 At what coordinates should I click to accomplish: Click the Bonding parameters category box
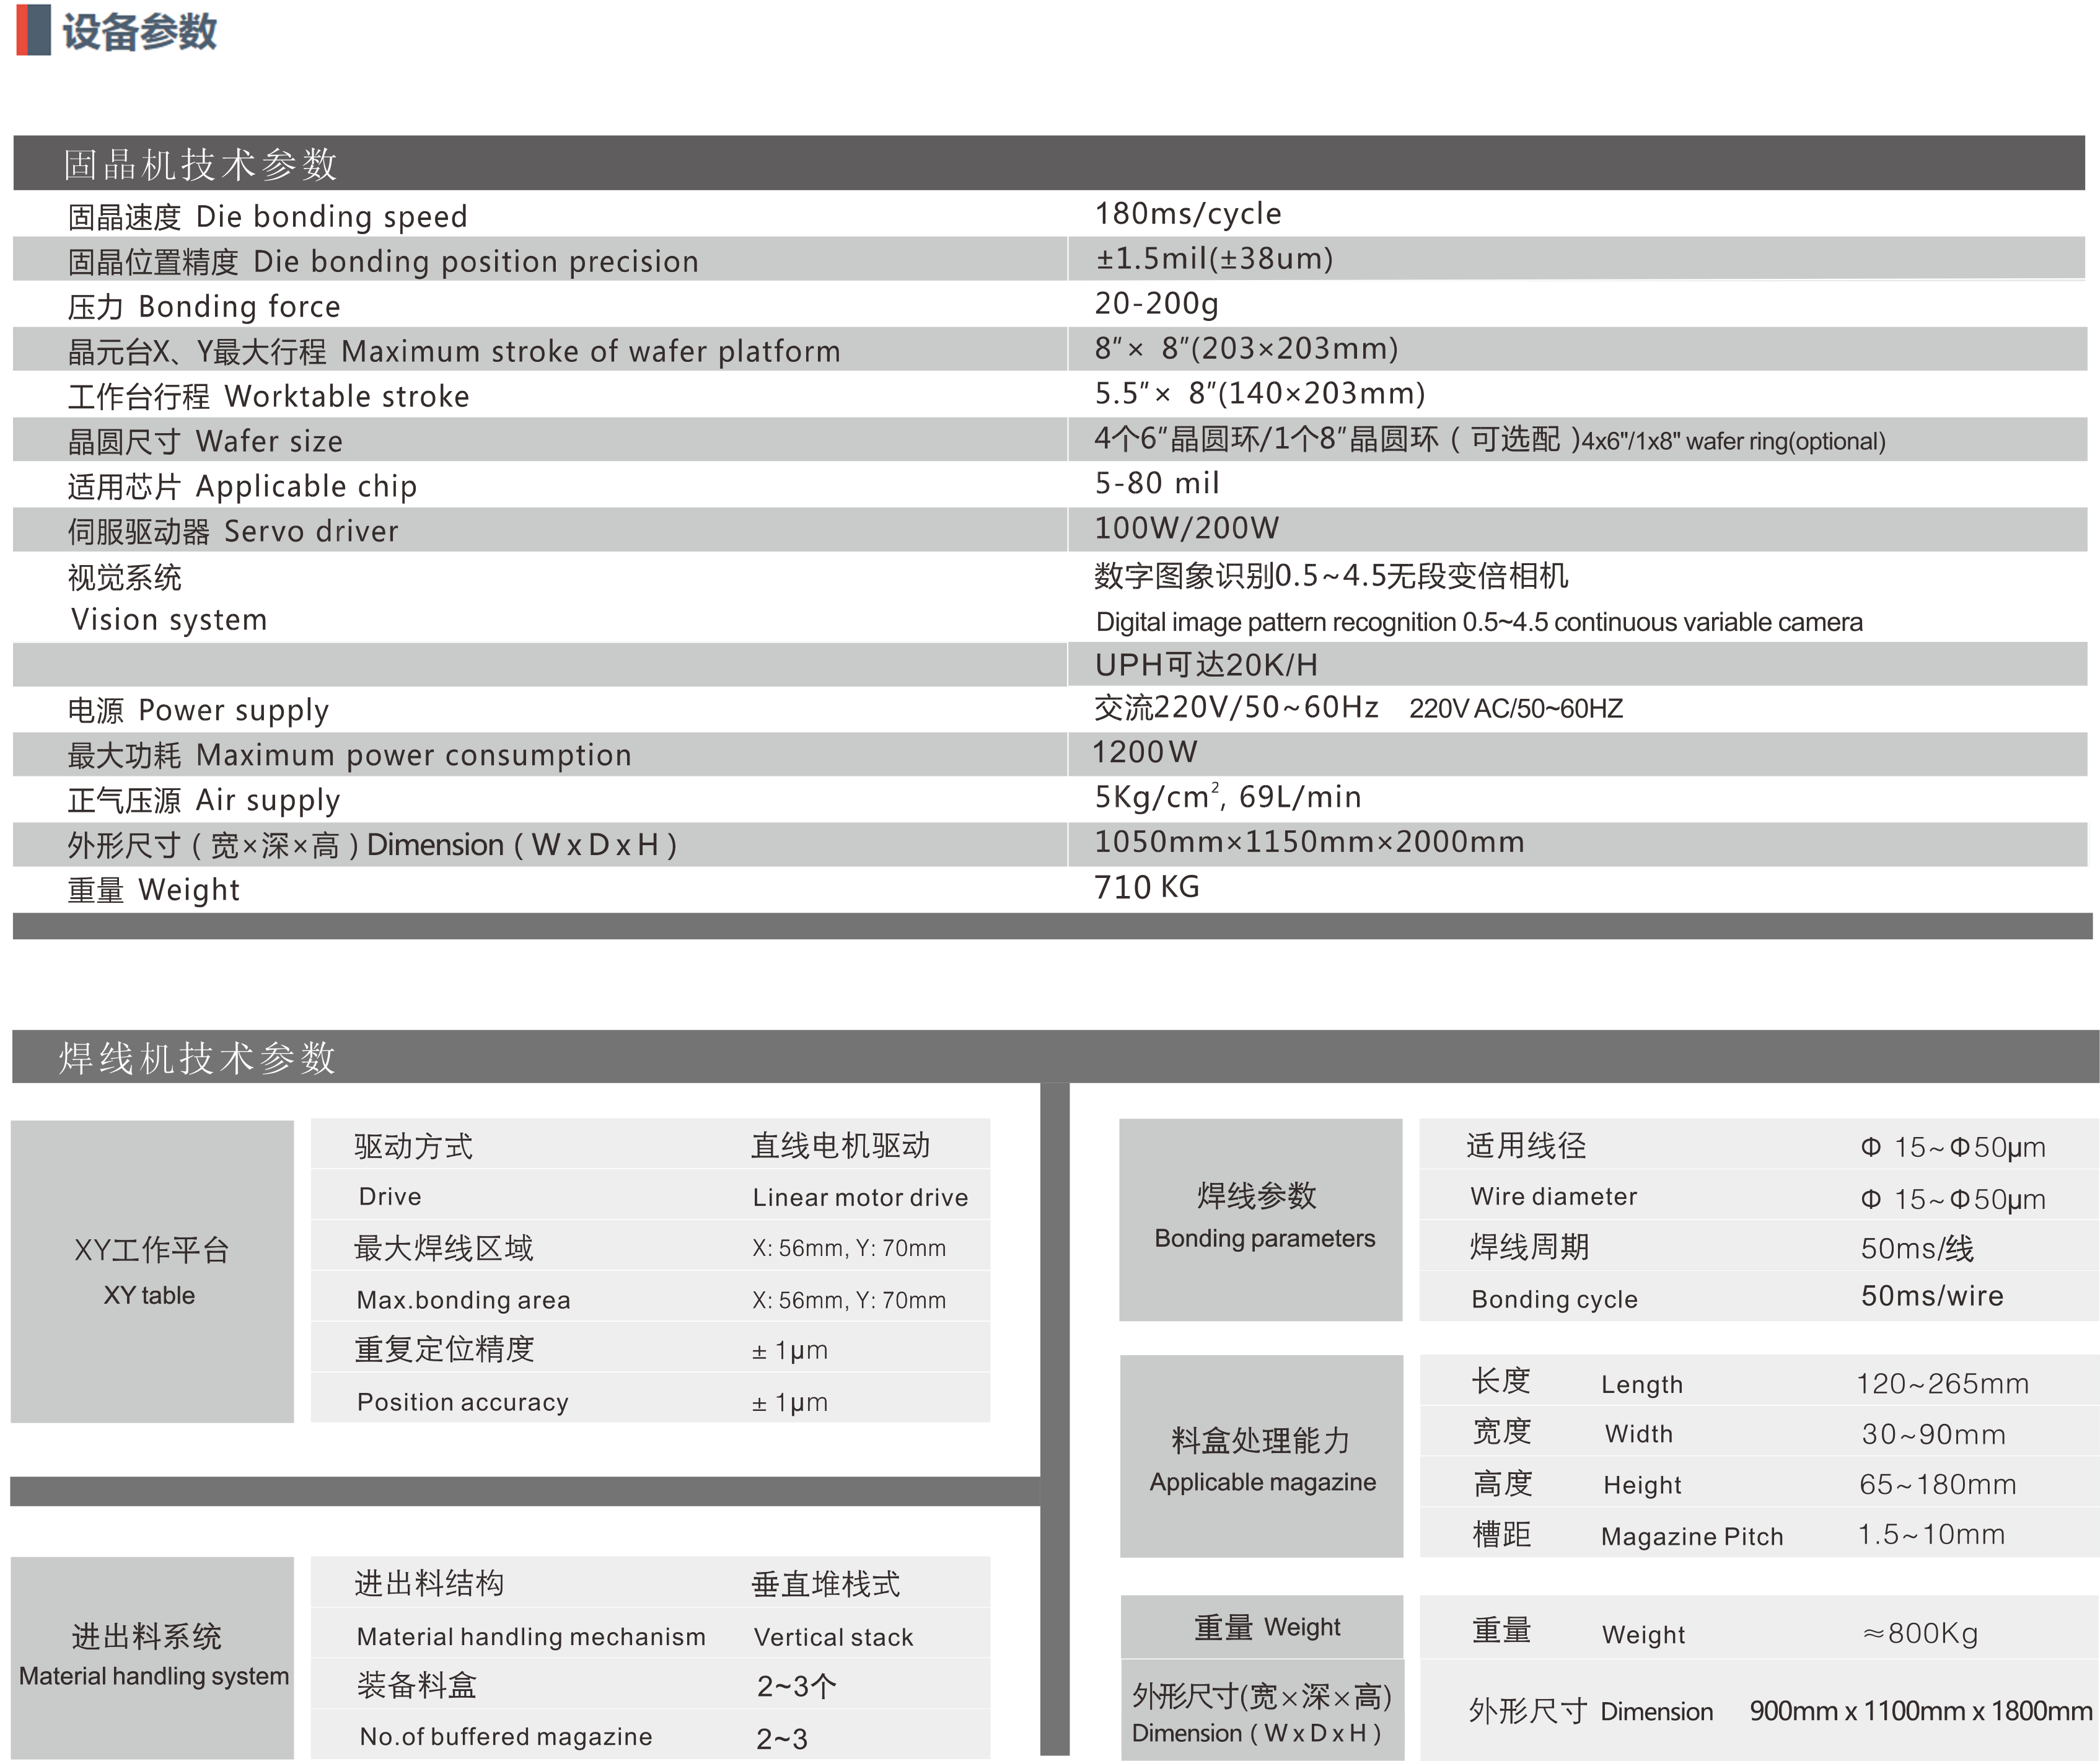pos(1260,1219)
